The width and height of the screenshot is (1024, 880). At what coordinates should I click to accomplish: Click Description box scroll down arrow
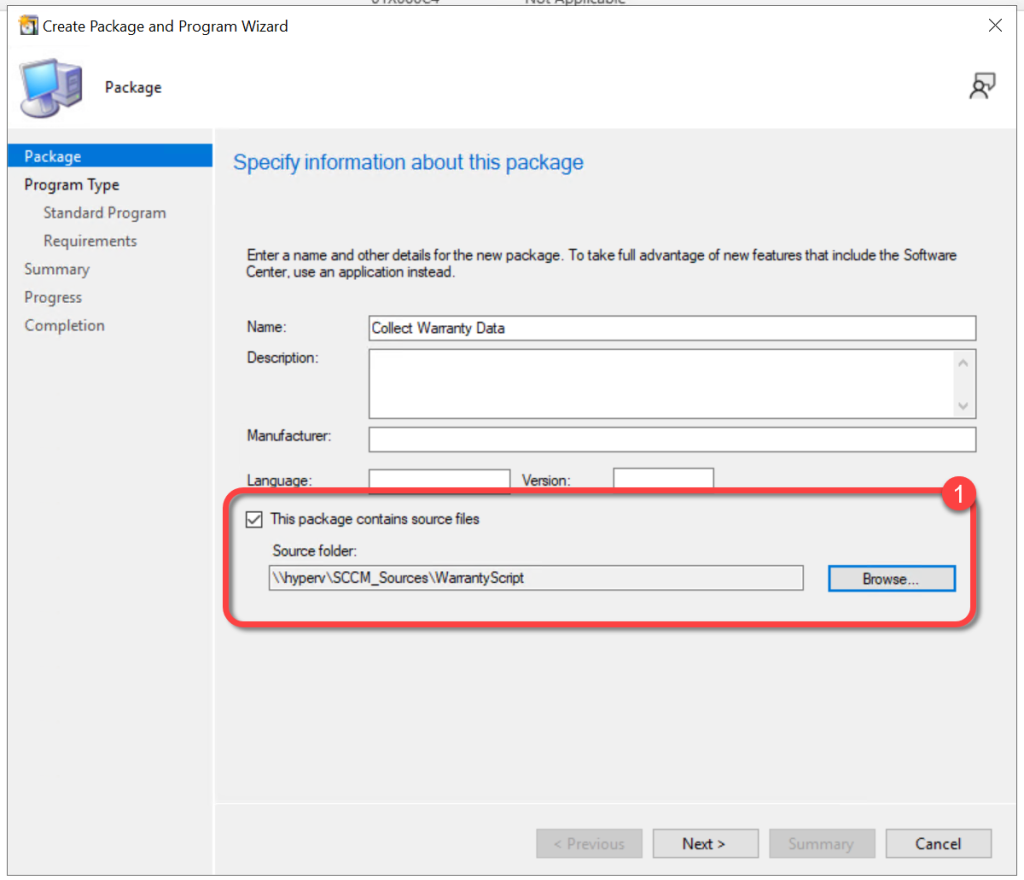pos(963,405)
